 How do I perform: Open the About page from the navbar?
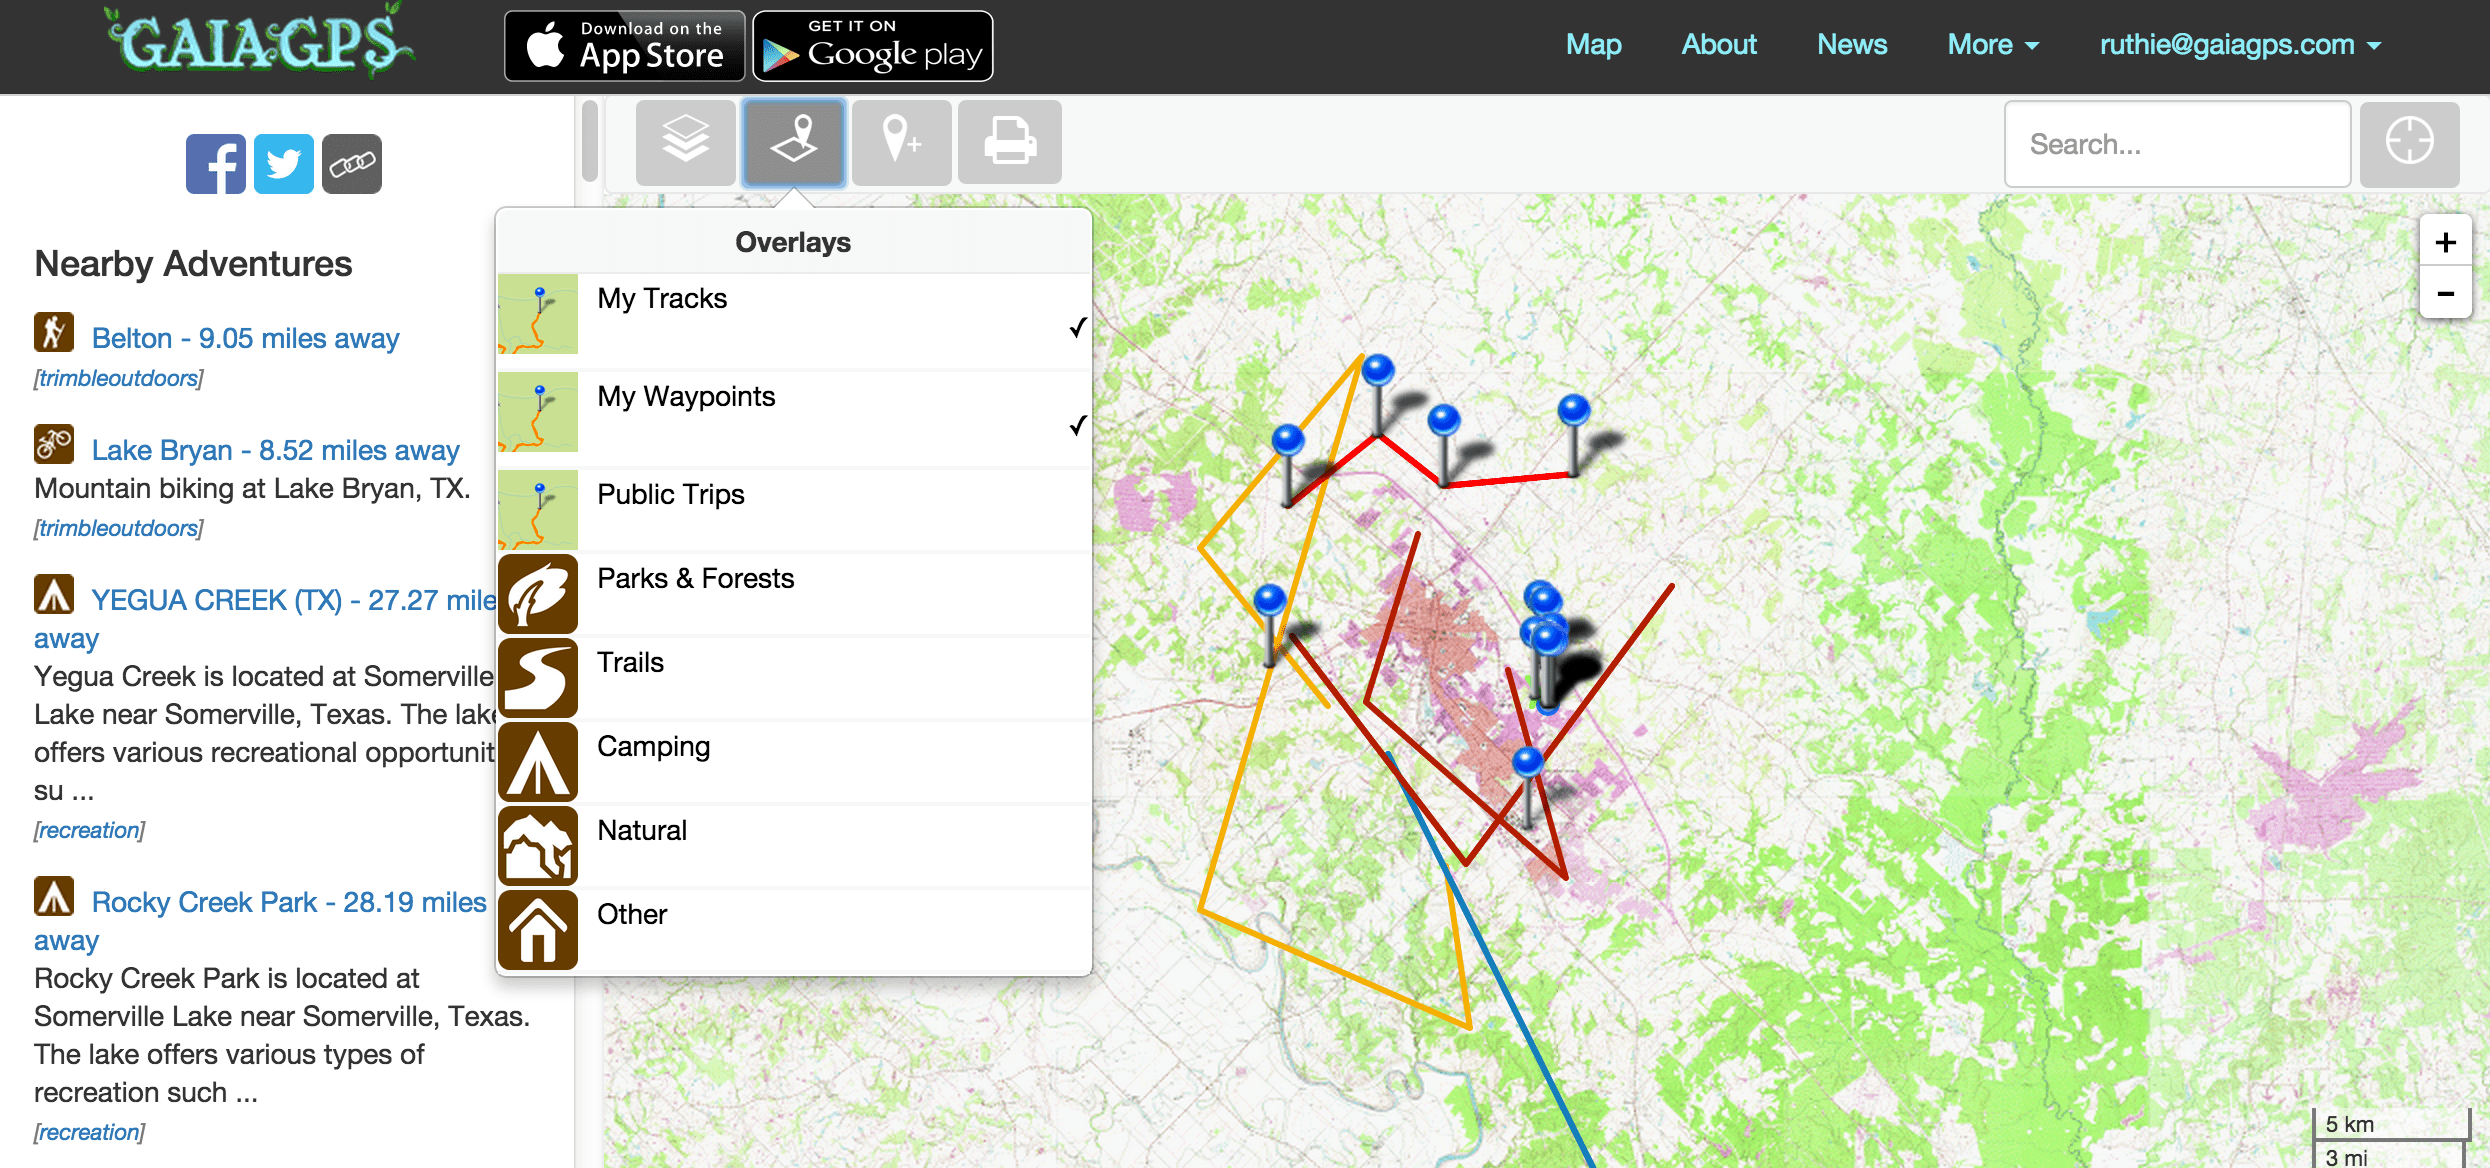(1718, 45)
